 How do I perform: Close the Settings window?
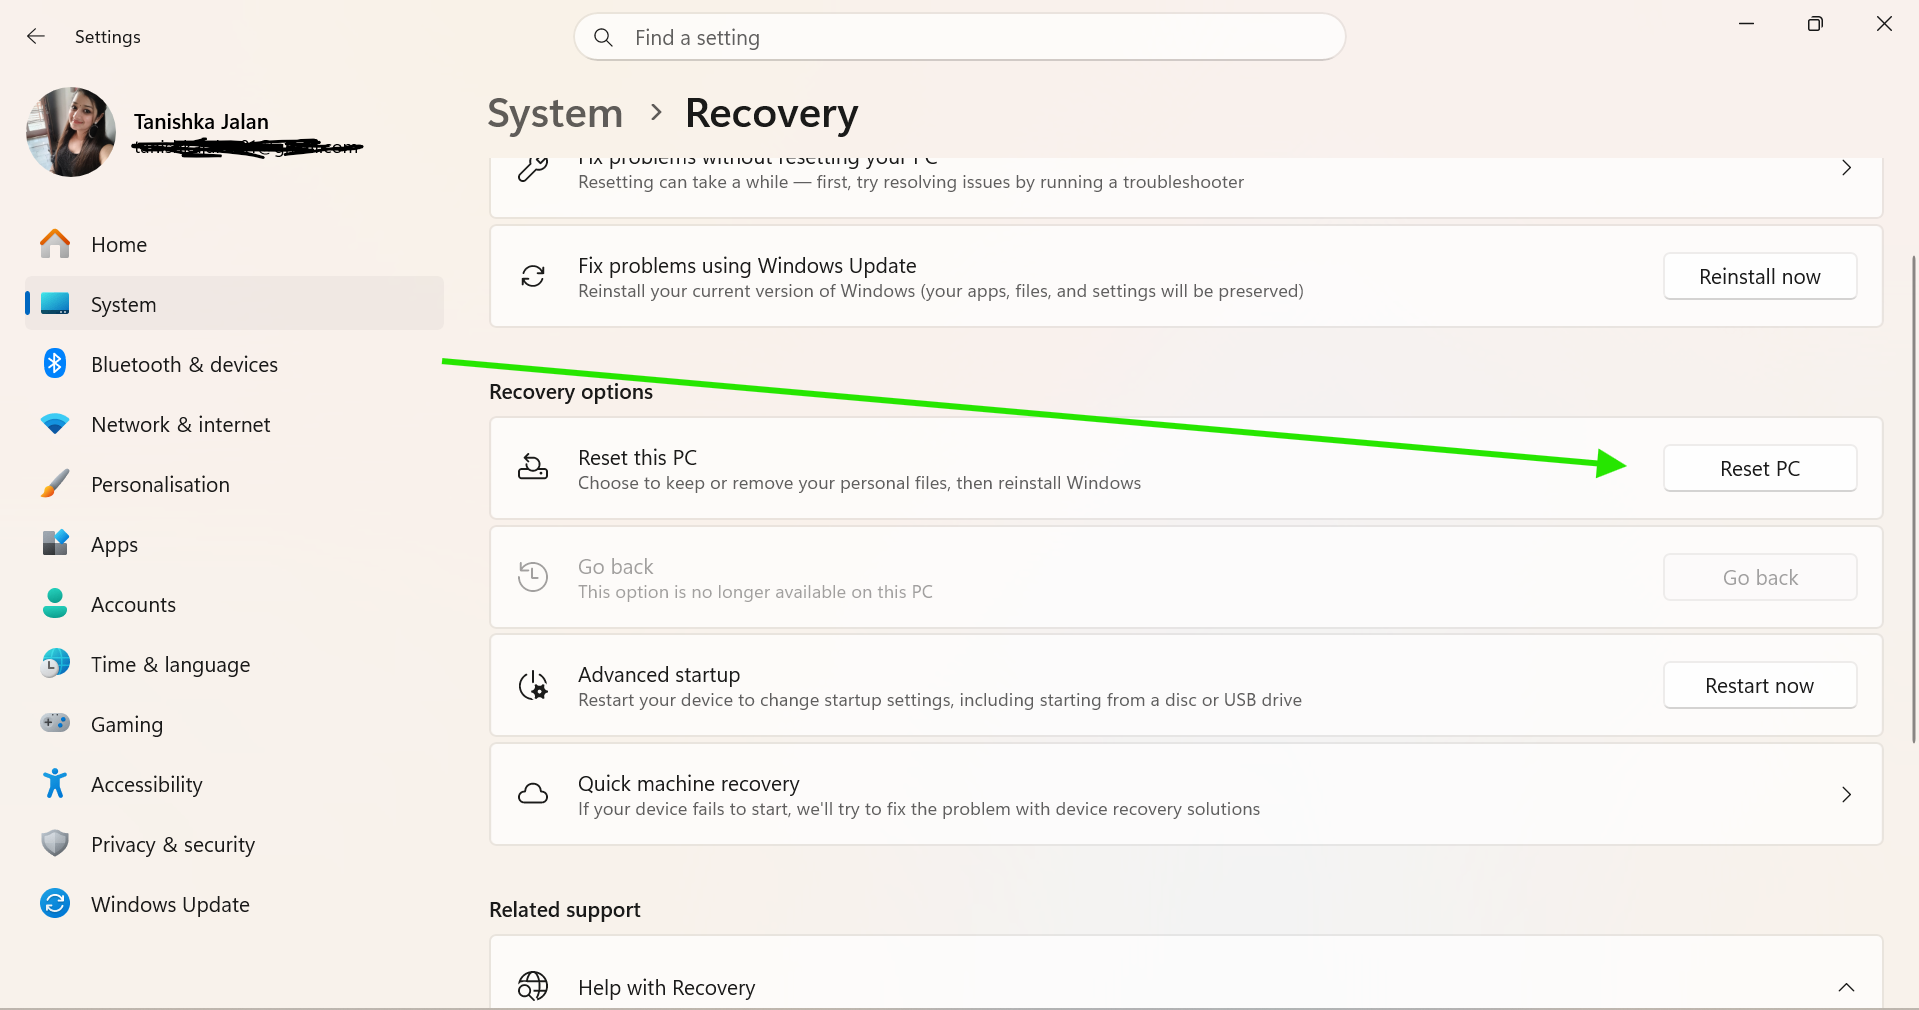[1884, 24]
